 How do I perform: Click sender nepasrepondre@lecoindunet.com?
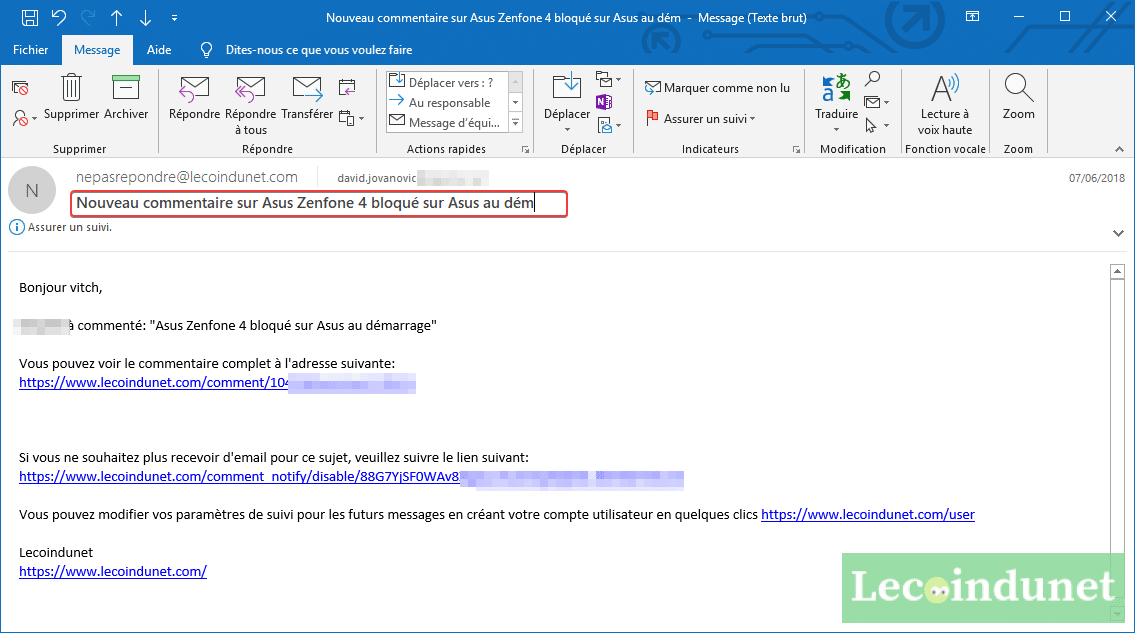pyautogui.click(x=187, y=177)
